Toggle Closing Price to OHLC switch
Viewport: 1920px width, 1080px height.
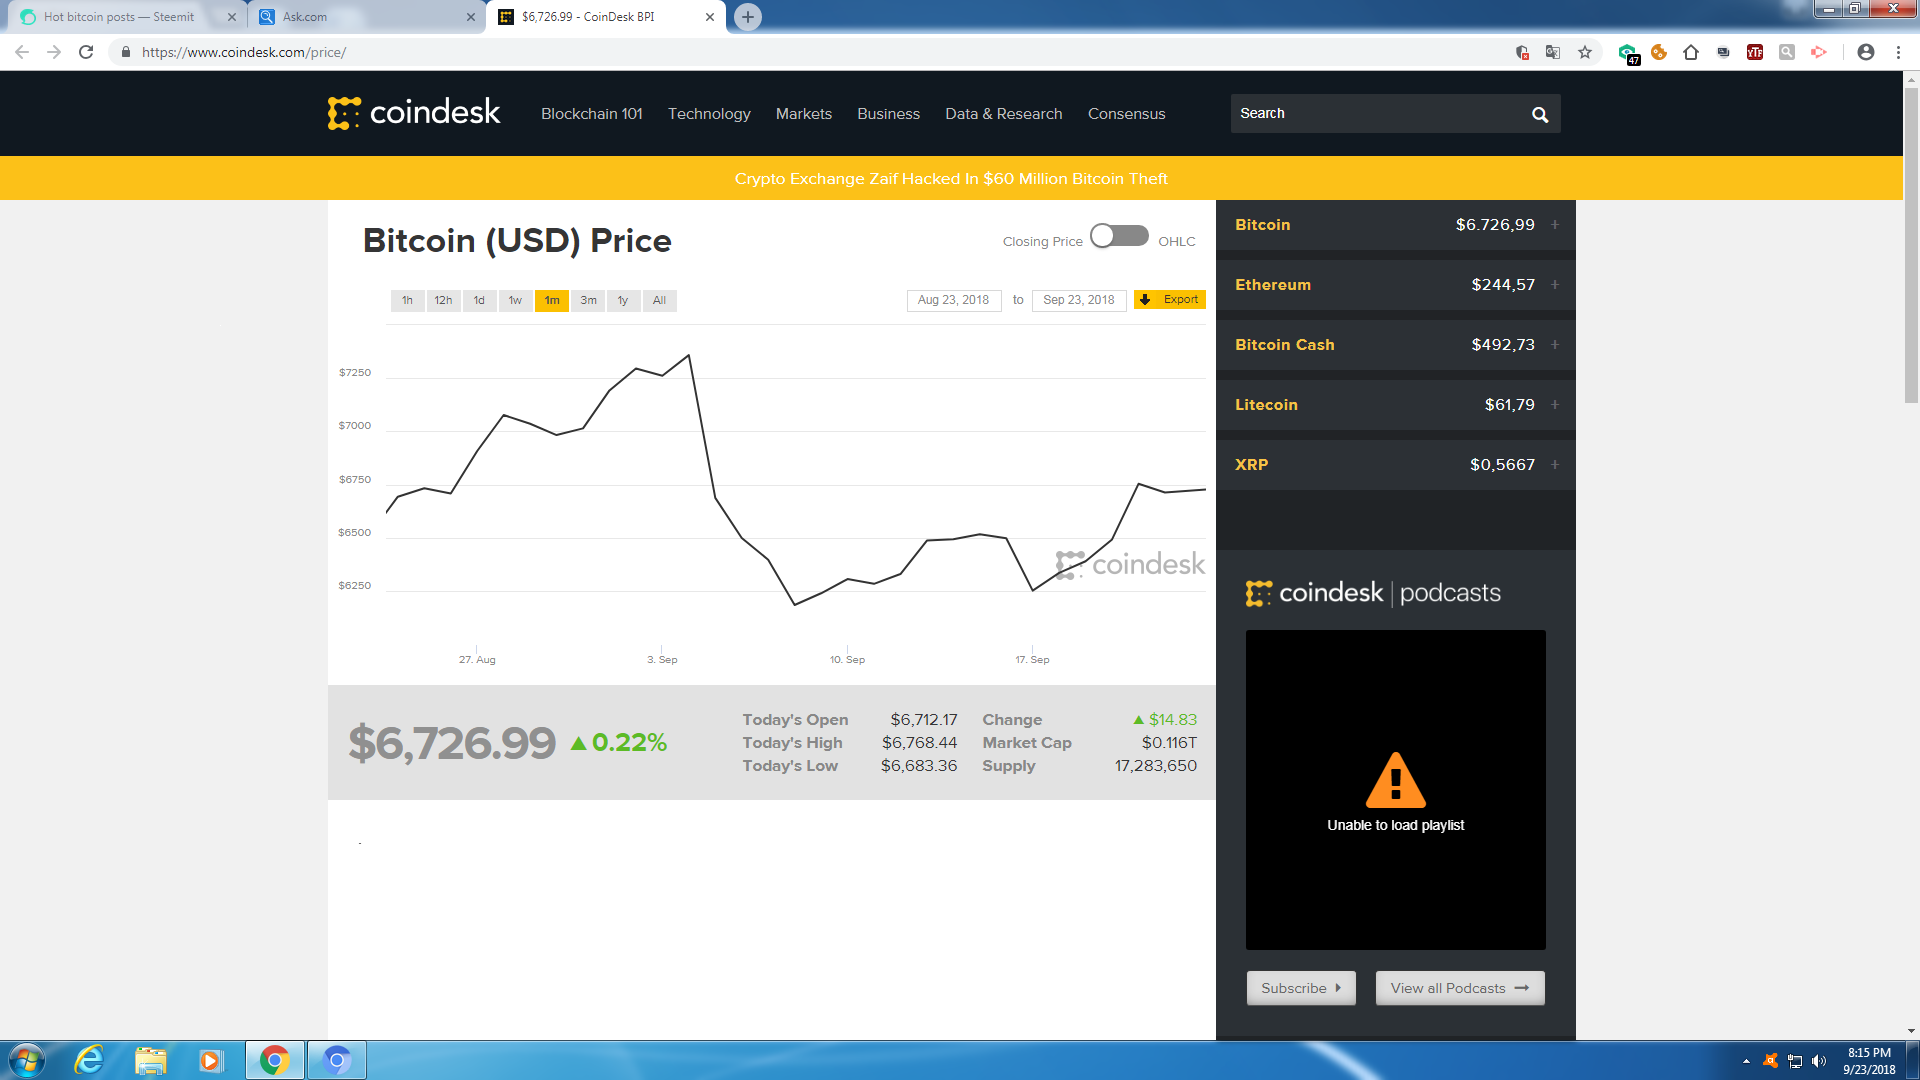coord(1119,236)
